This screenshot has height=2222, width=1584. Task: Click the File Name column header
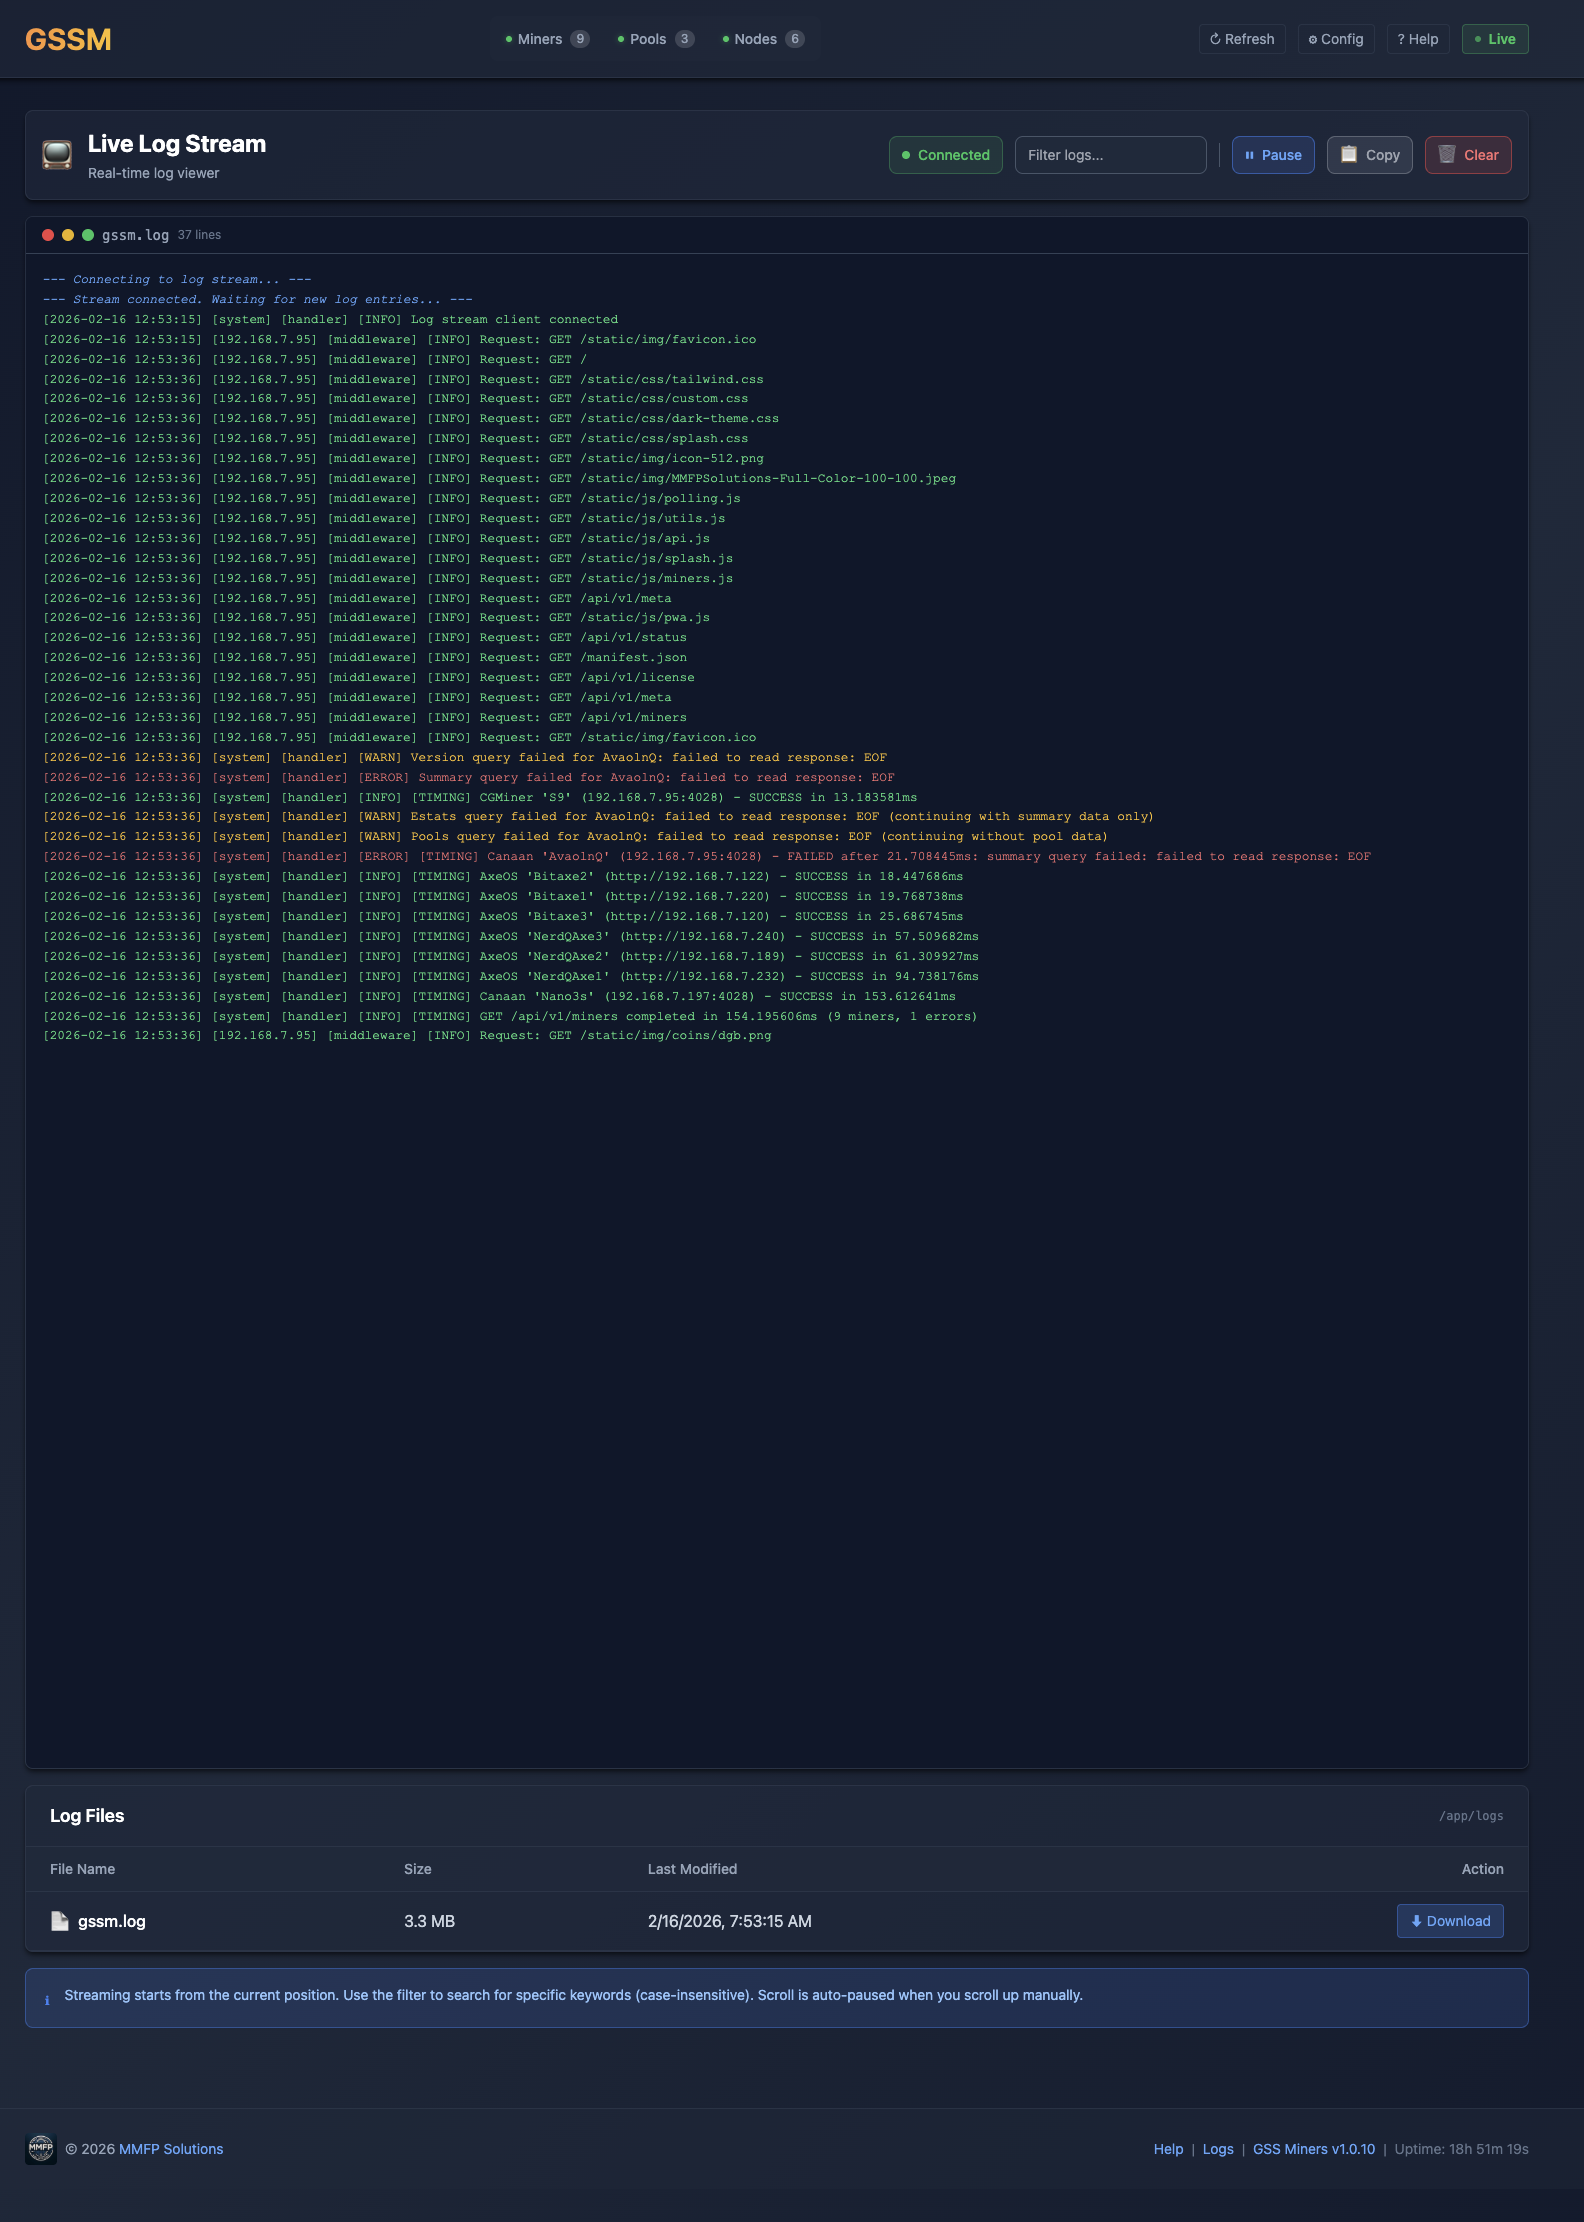[x=83, y=1869]
